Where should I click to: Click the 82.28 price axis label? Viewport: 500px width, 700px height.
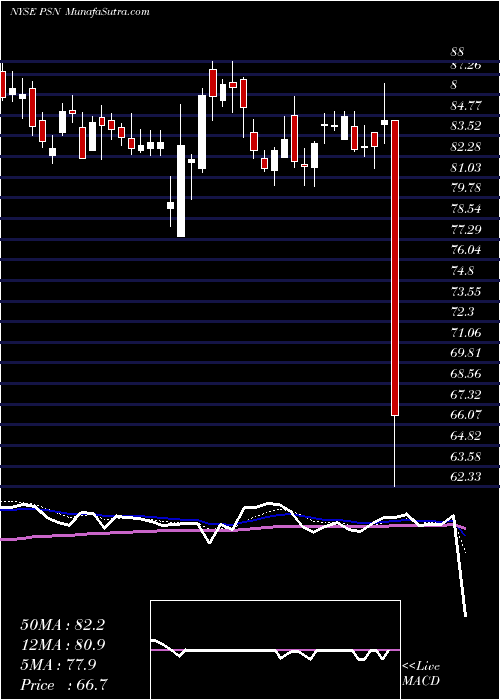click(x=466, y=147)
